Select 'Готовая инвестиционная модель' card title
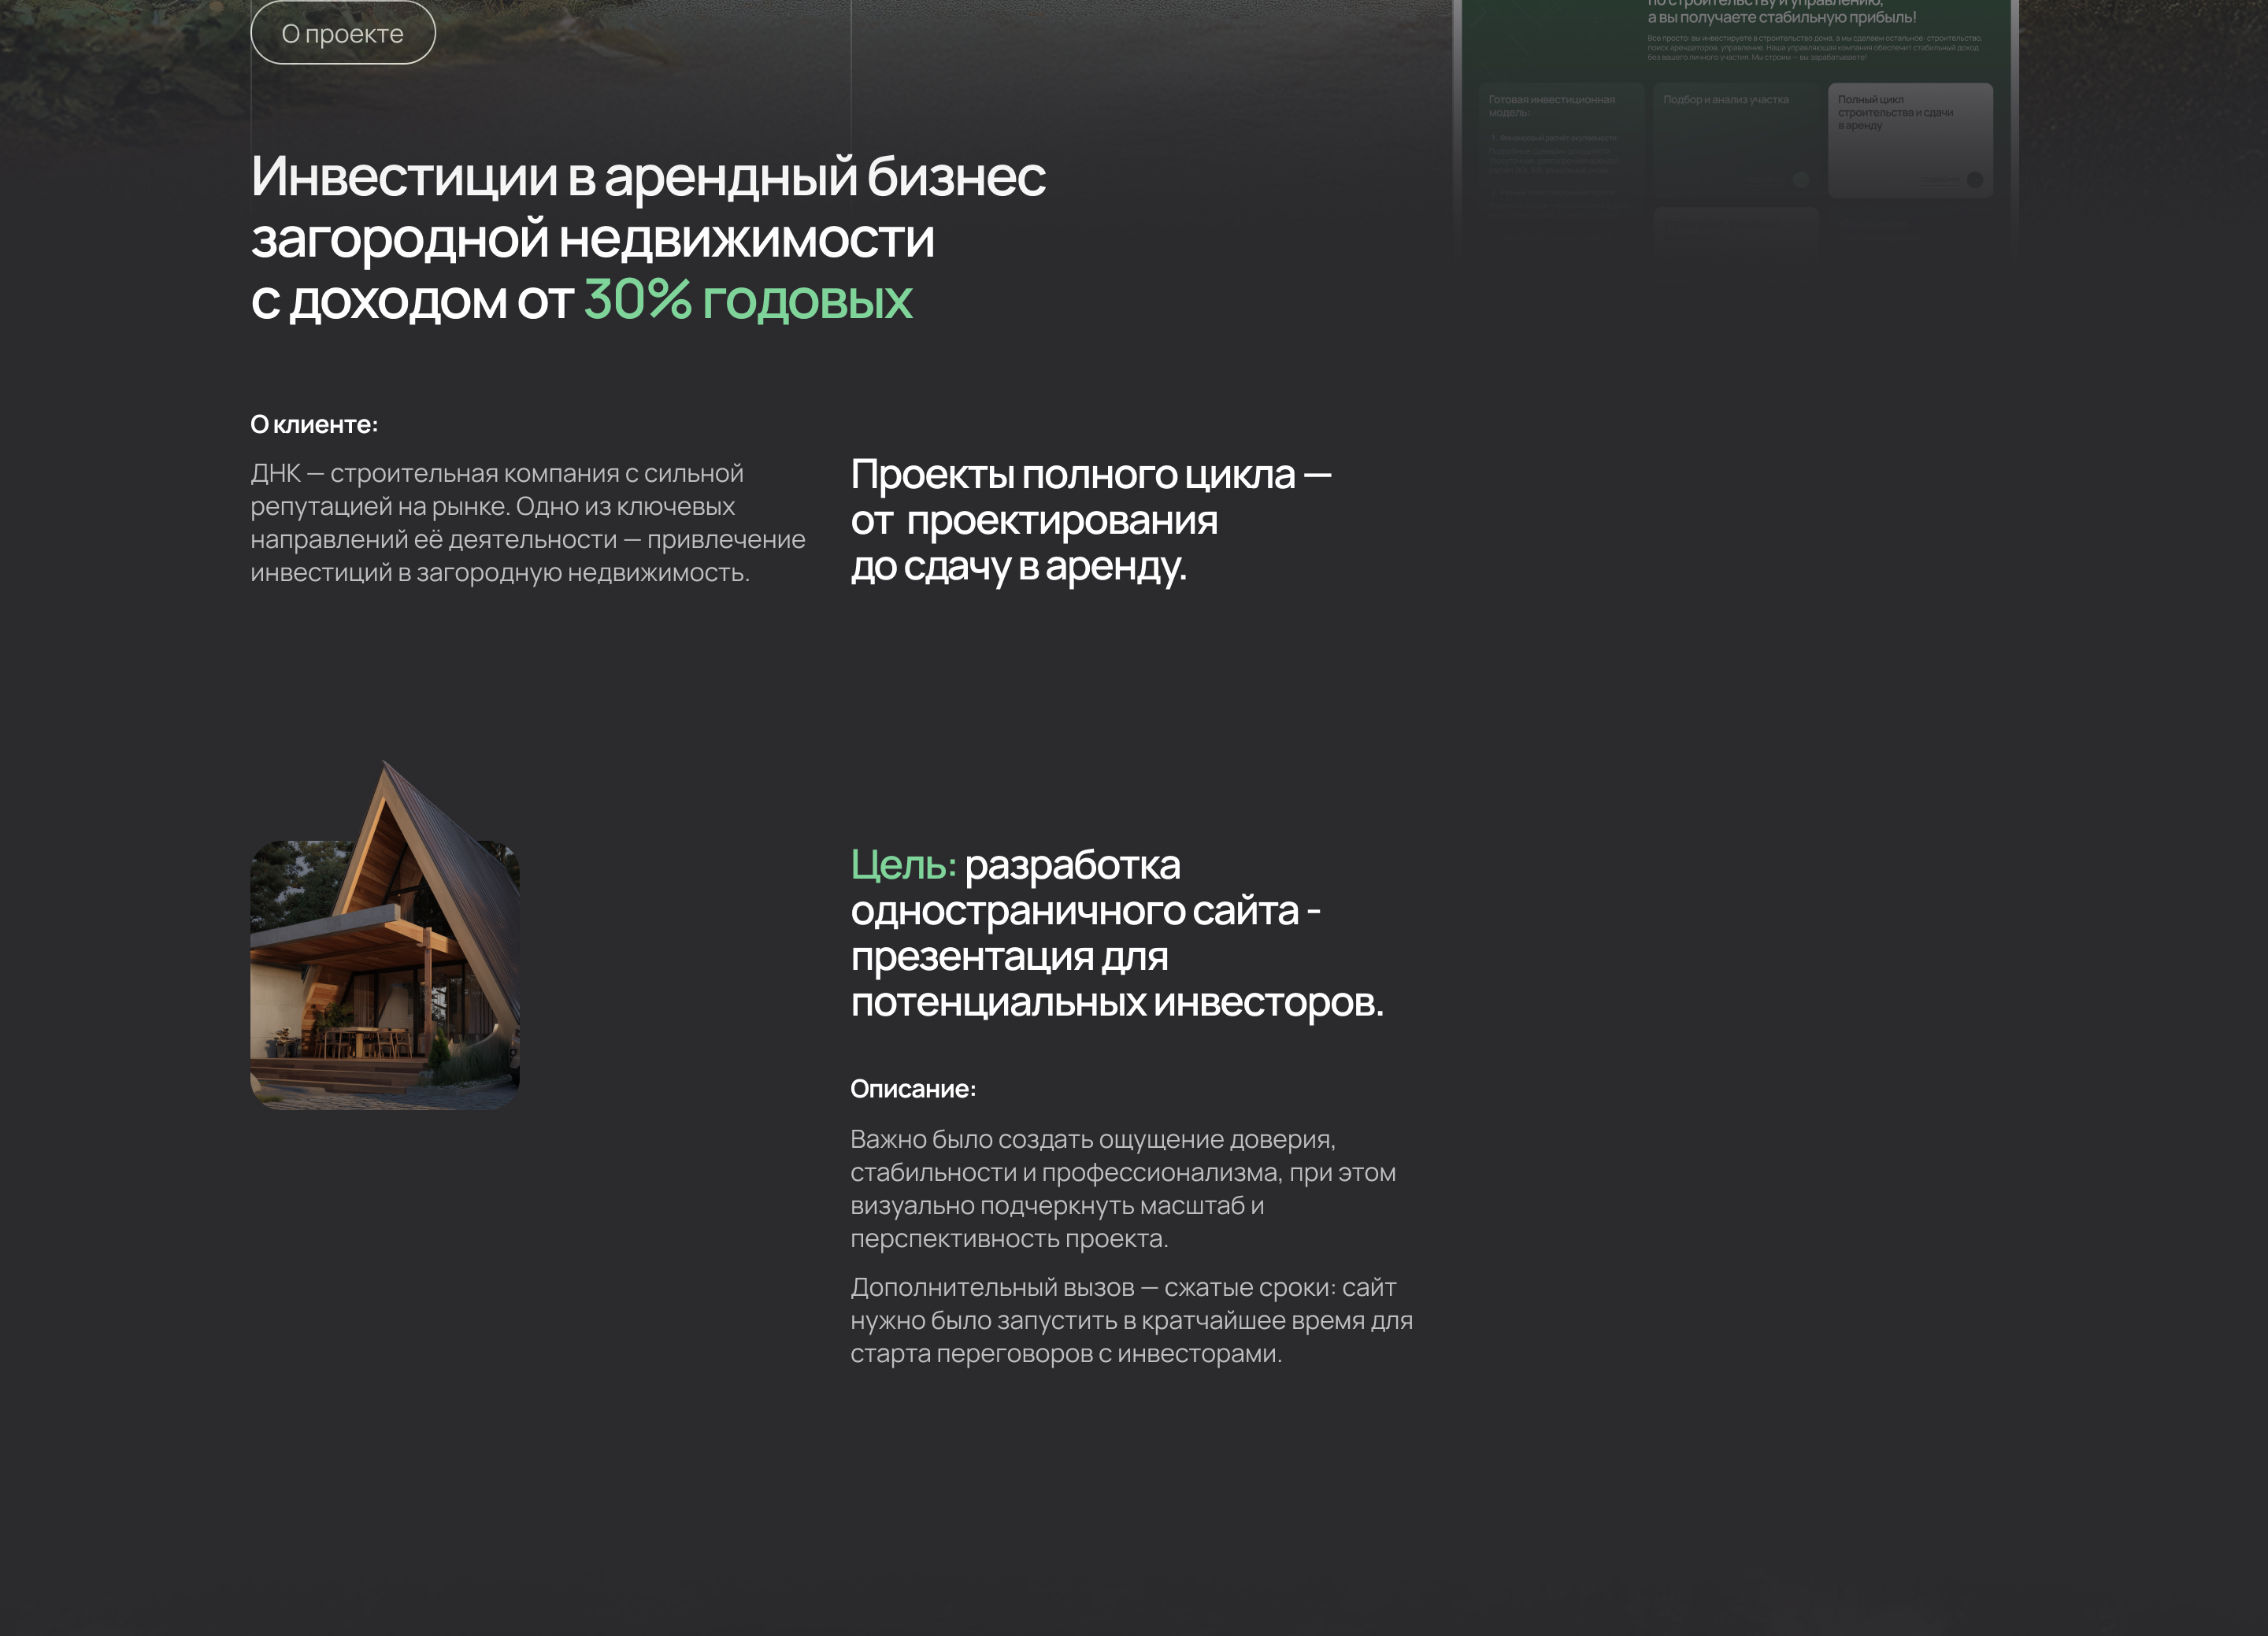 (1551, 105)
